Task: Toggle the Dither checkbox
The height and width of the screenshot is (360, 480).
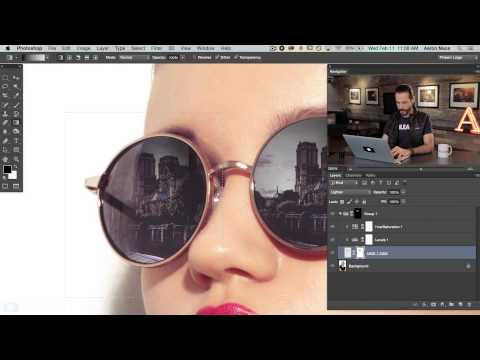Action: coord(217,58)
